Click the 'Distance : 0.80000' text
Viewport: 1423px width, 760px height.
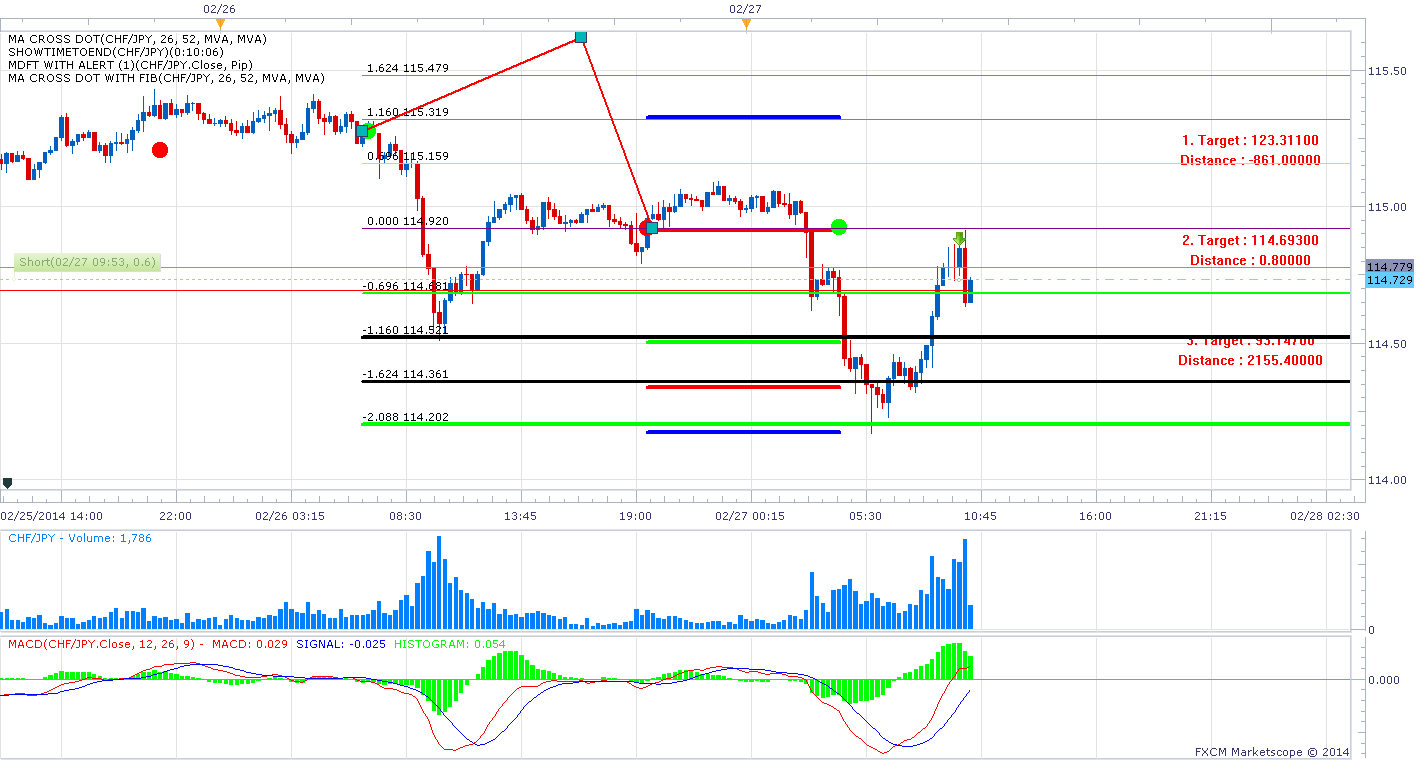[x=1250, y=260]
